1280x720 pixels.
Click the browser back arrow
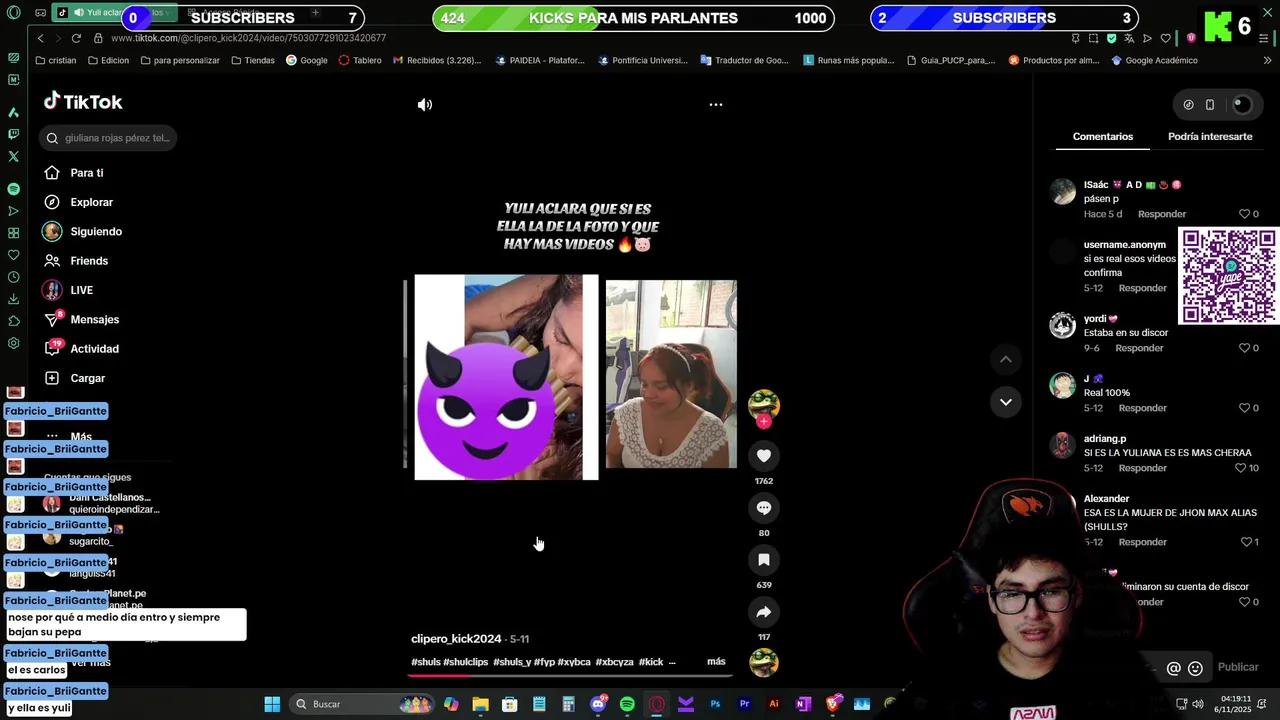tap(40, 38)
